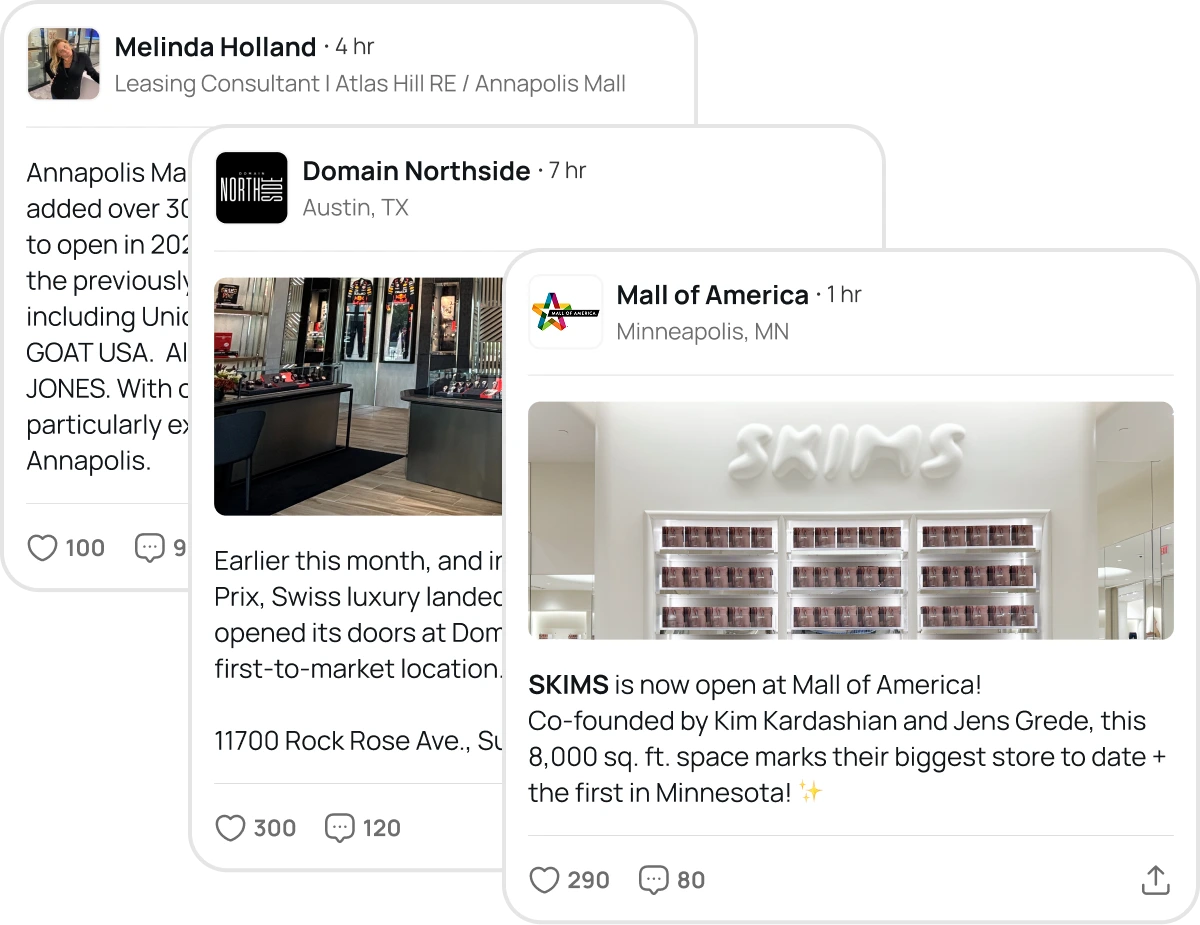The width and height of the screenshot is (1200, 925).
Task: Click the bold SKIMS text in post
Action: (x=568, y=685)
